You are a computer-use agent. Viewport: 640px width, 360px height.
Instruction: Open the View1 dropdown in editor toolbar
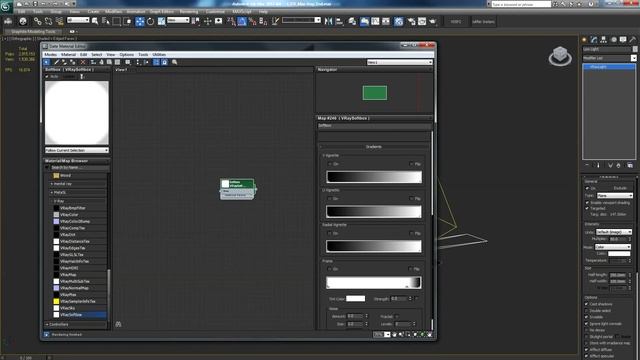tap(400, 62)
